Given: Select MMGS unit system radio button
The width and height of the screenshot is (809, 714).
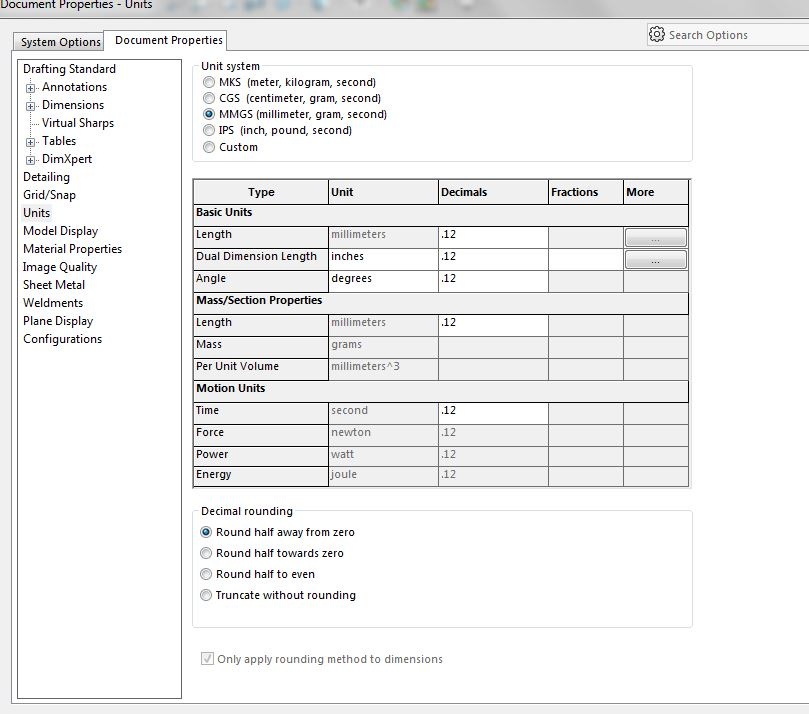Looking at the screenshot, I should pyautogui.click(x=209, y=114).
